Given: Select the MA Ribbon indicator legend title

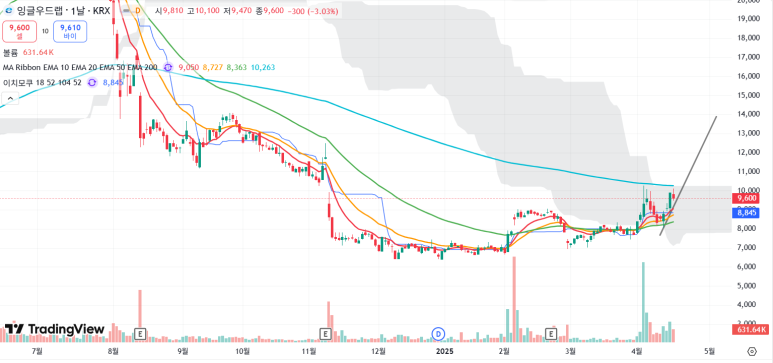Looking at the screenshot, I should click(81, 67).
